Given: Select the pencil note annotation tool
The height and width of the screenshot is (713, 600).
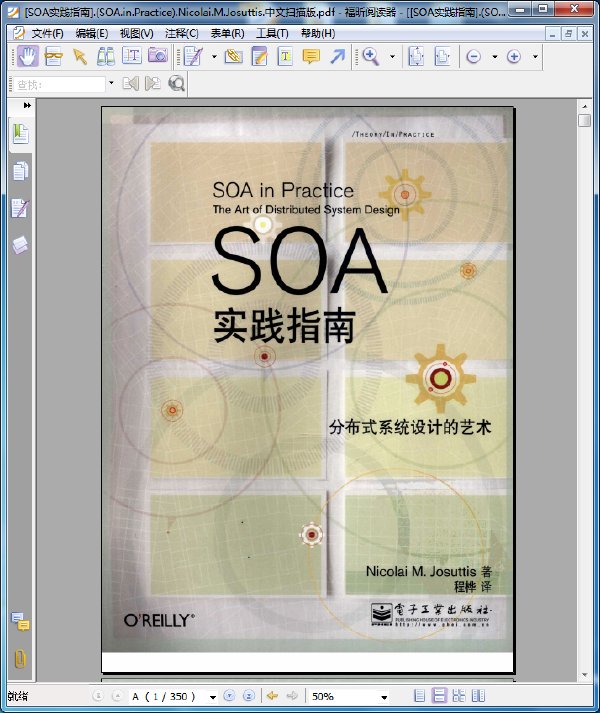Looking at the screenshot, I should coord(193,57).
